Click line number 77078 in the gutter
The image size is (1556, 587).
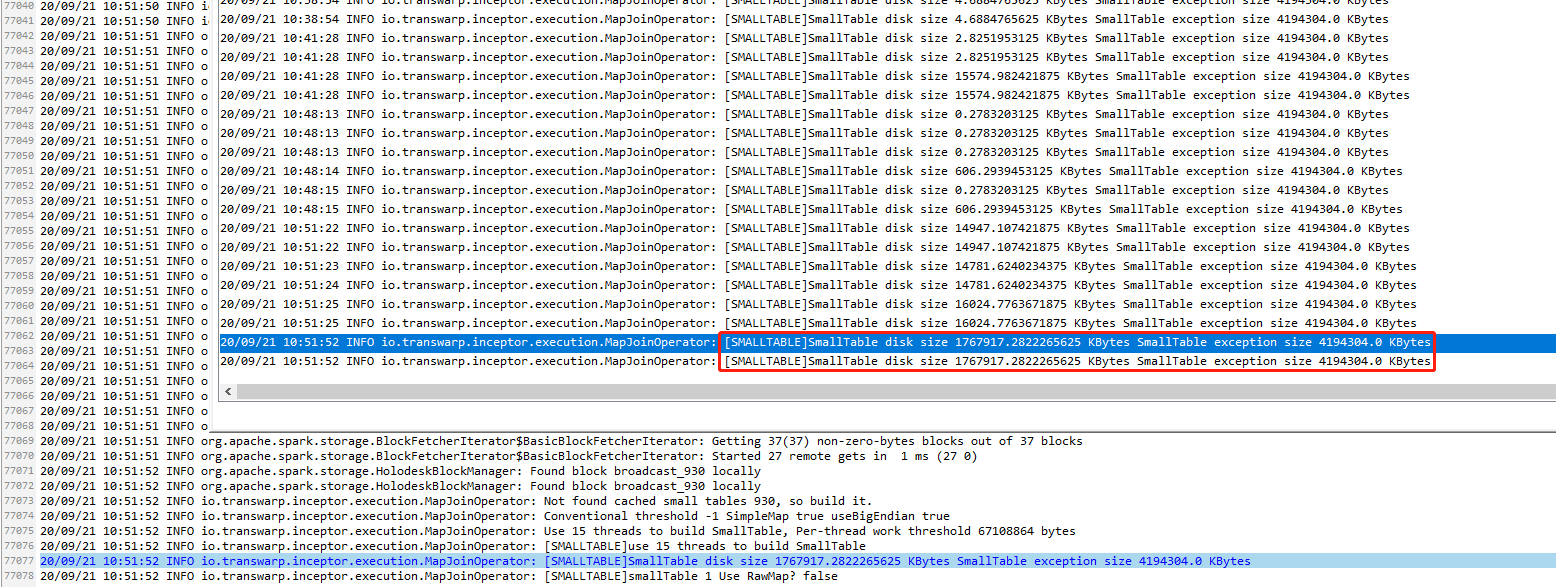19,576
